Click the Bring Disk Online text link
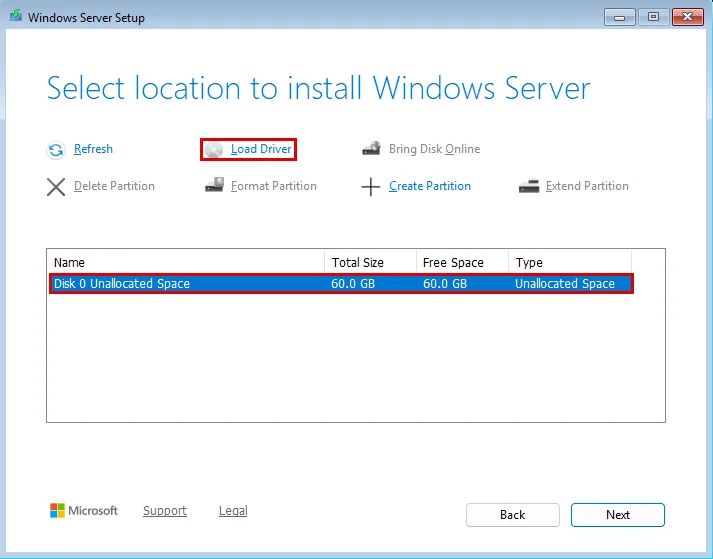Viewport: 713px width, 559px height. pos(434,149)
